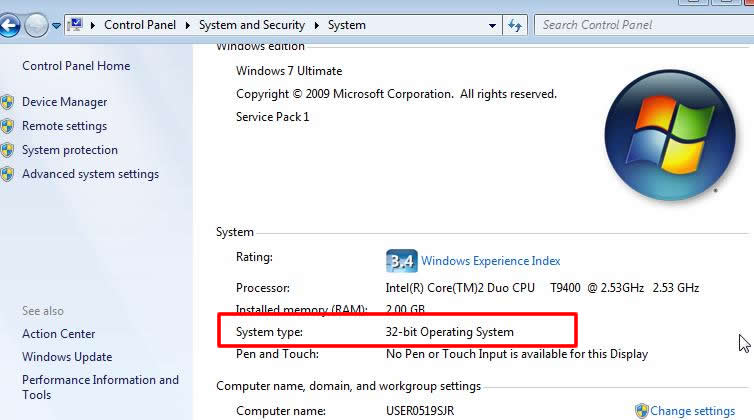Click the computer name 'USER0519SJR'
754x420 pixels.
[420, 411]
